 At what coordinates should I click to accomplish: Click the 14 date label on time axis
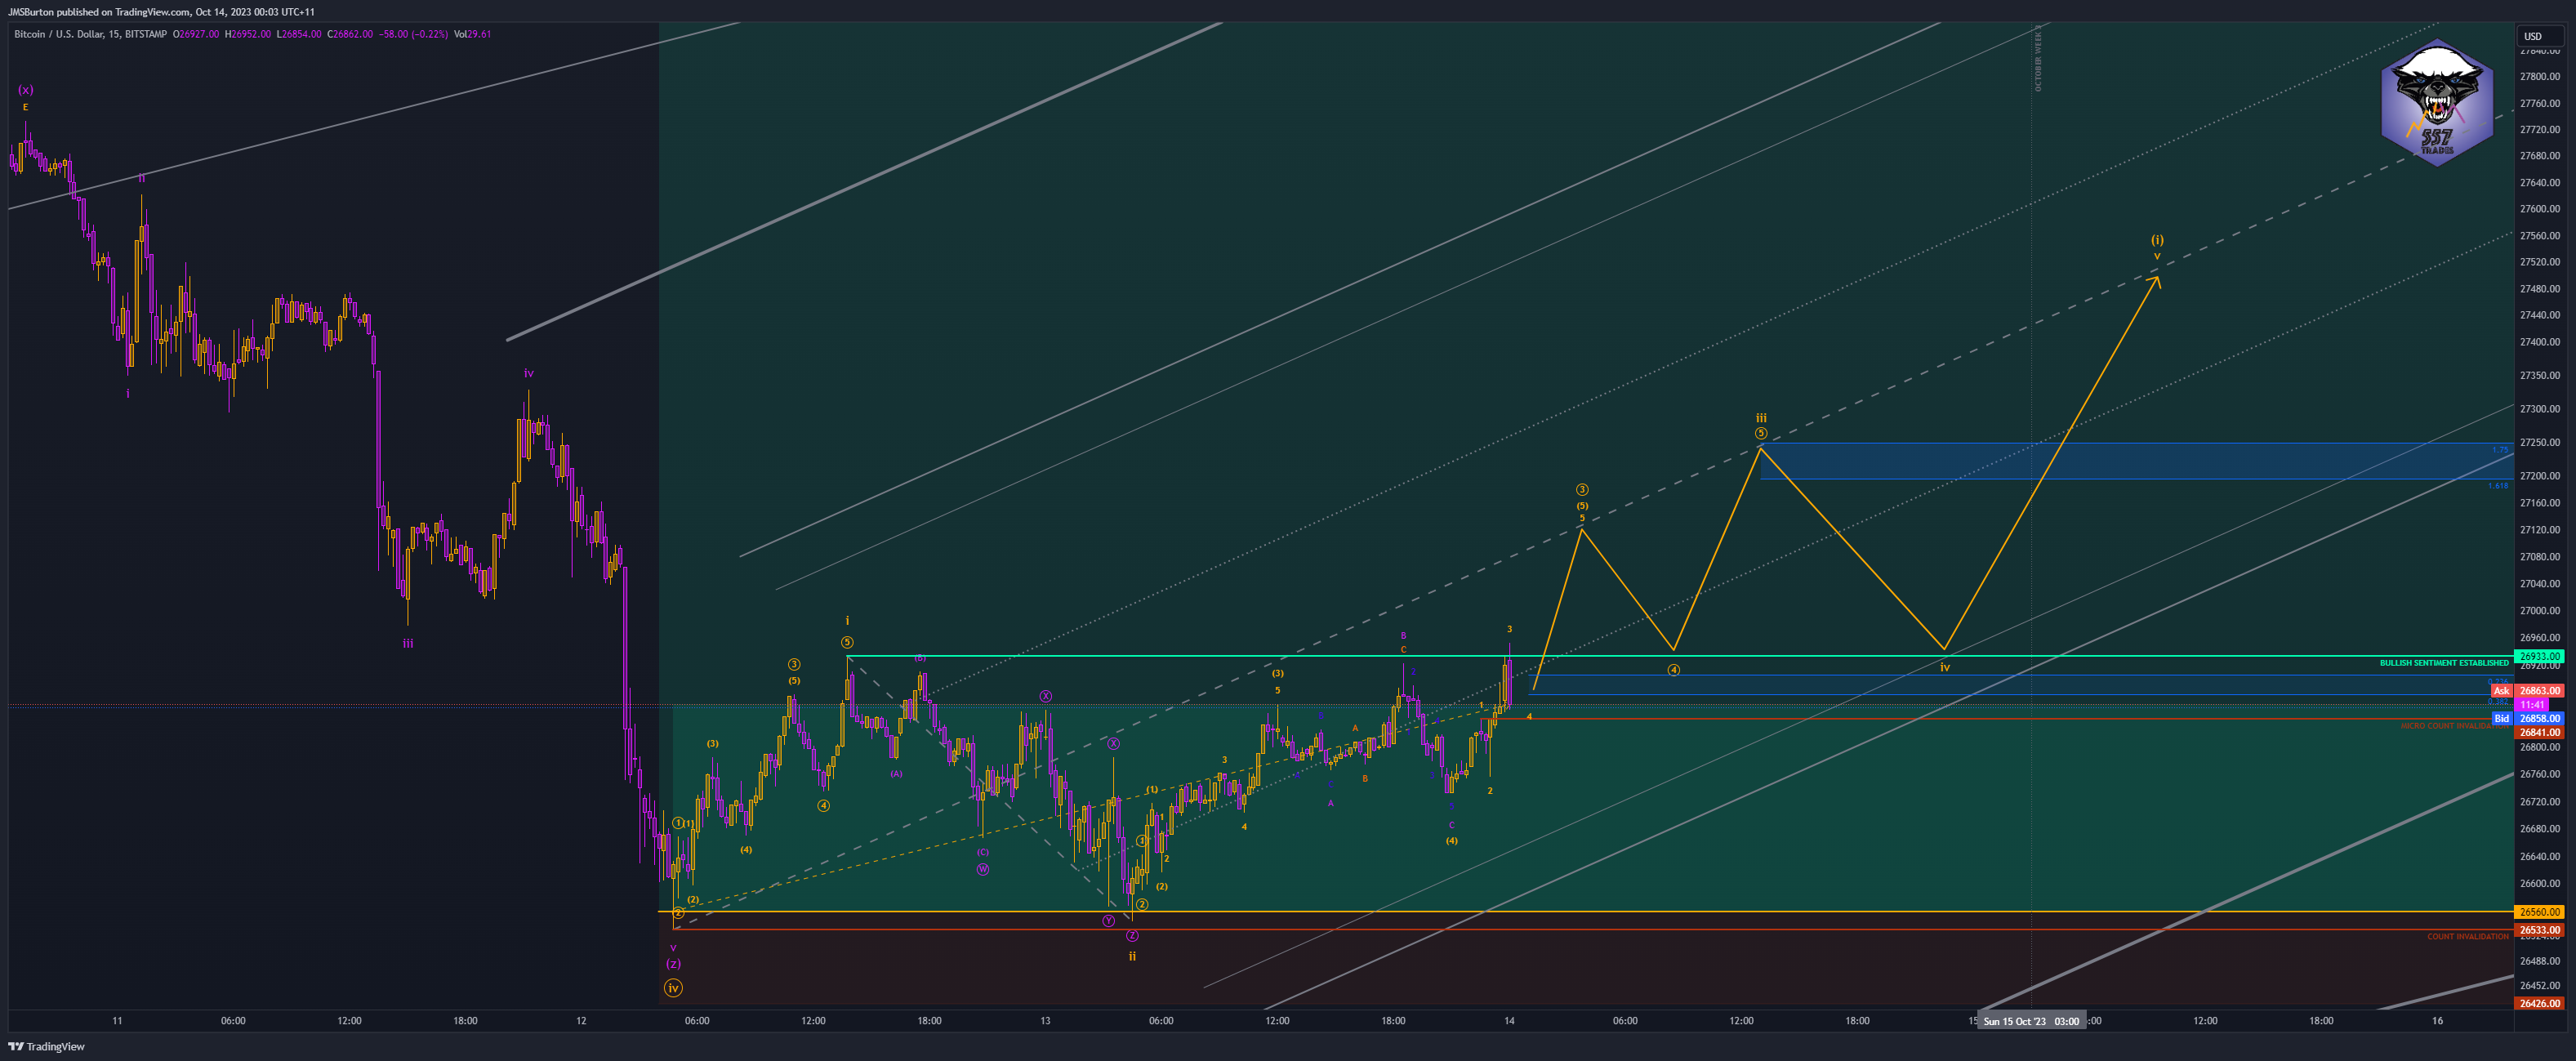(1509, 1021)
